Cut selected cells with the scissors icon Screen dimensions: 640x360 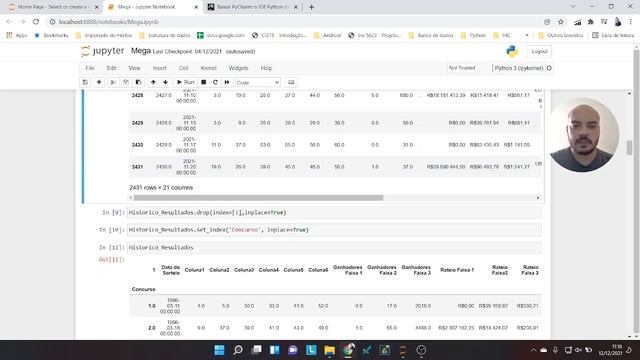point(113,82)
